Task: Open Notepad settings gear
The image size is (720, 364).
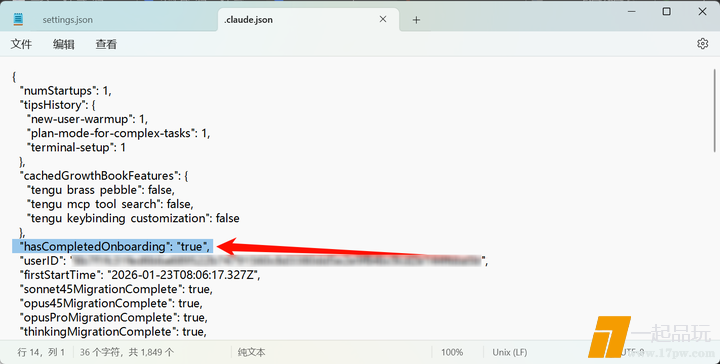Action: click(x=703, y=44)
